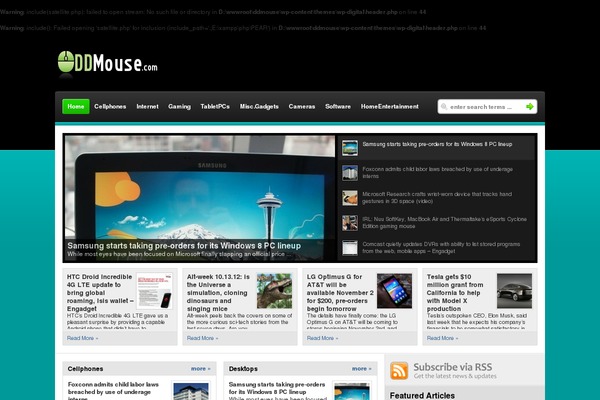Click the Cellphones section heading
This screenshot has width=600, height=400.
point(85,369)
